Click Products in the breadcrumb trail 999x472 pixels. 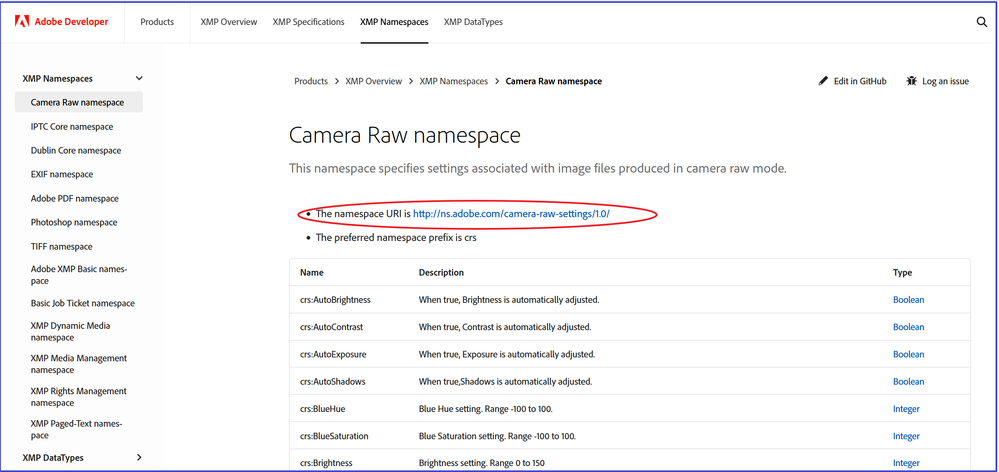coord(311,81)
